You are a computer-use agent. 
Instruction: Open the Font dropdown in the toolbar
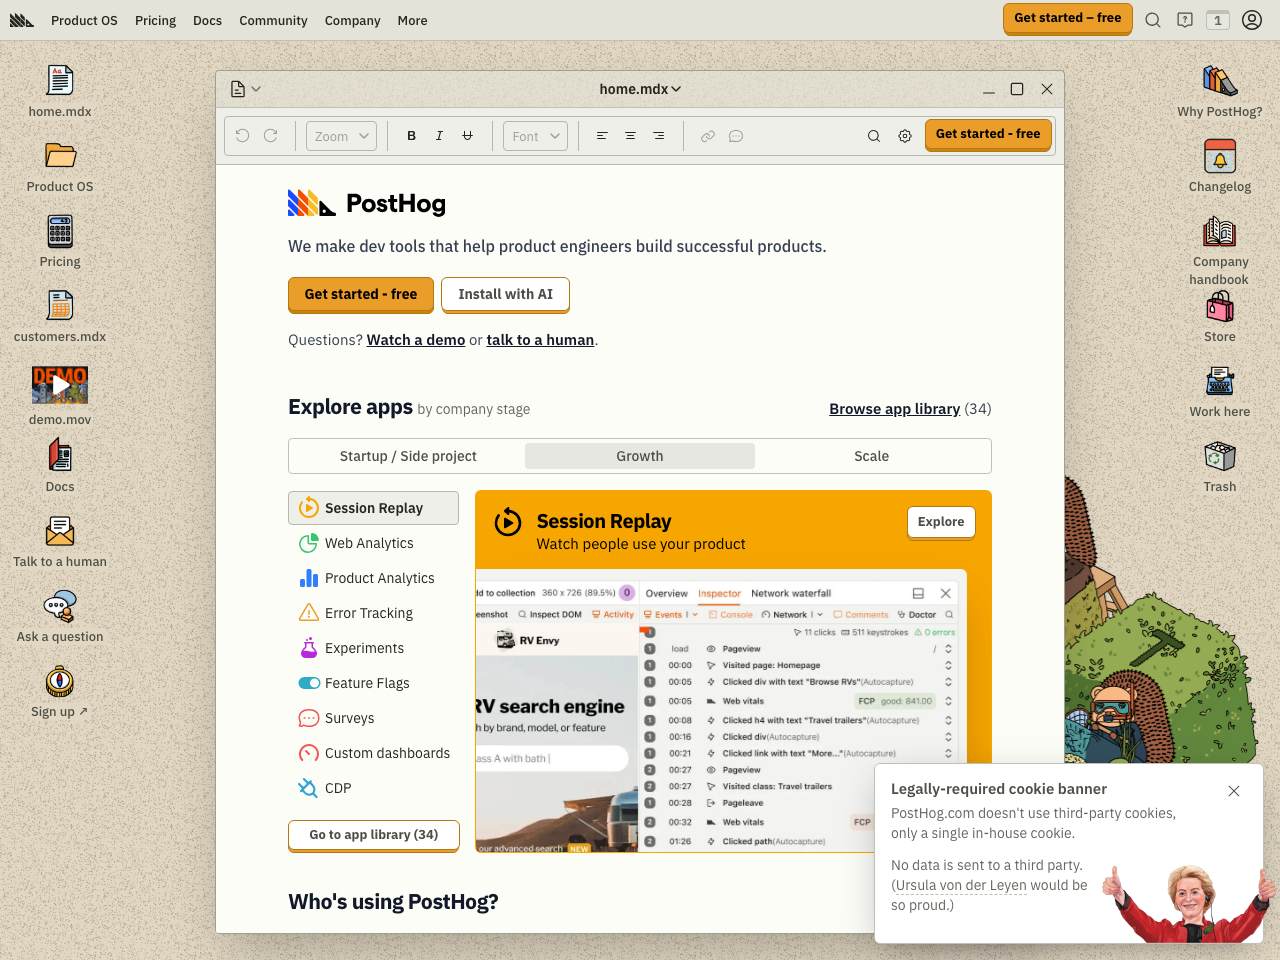[x=534, y=135]
